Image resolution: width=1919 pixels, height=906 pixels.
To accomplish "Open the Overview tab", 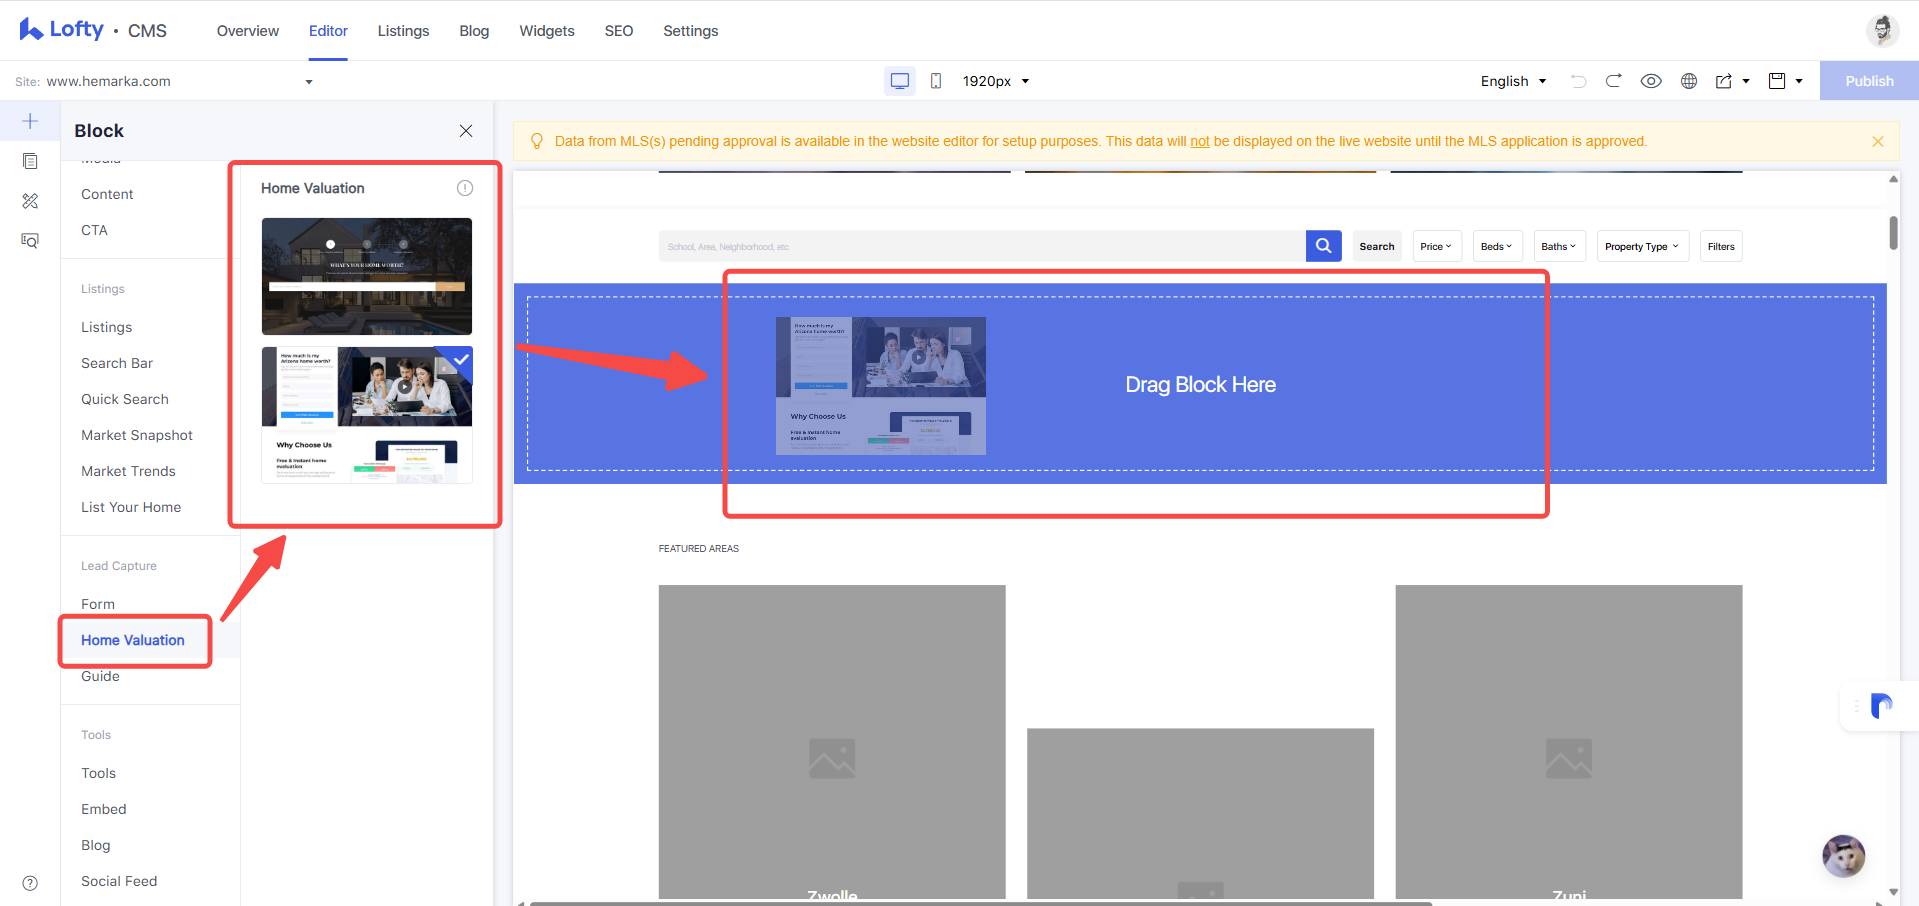I will [248, 31].
